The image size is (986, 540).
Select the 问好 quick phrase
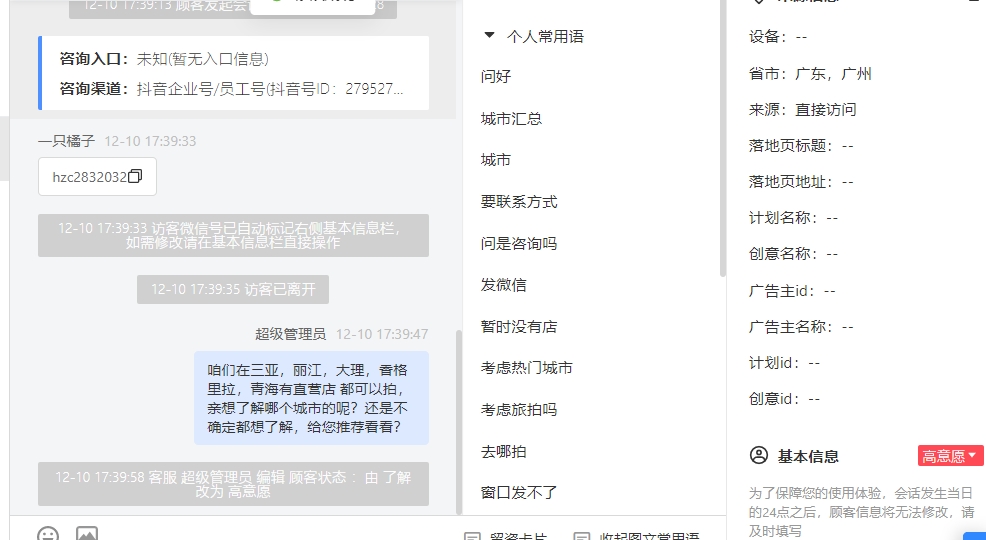496,77
